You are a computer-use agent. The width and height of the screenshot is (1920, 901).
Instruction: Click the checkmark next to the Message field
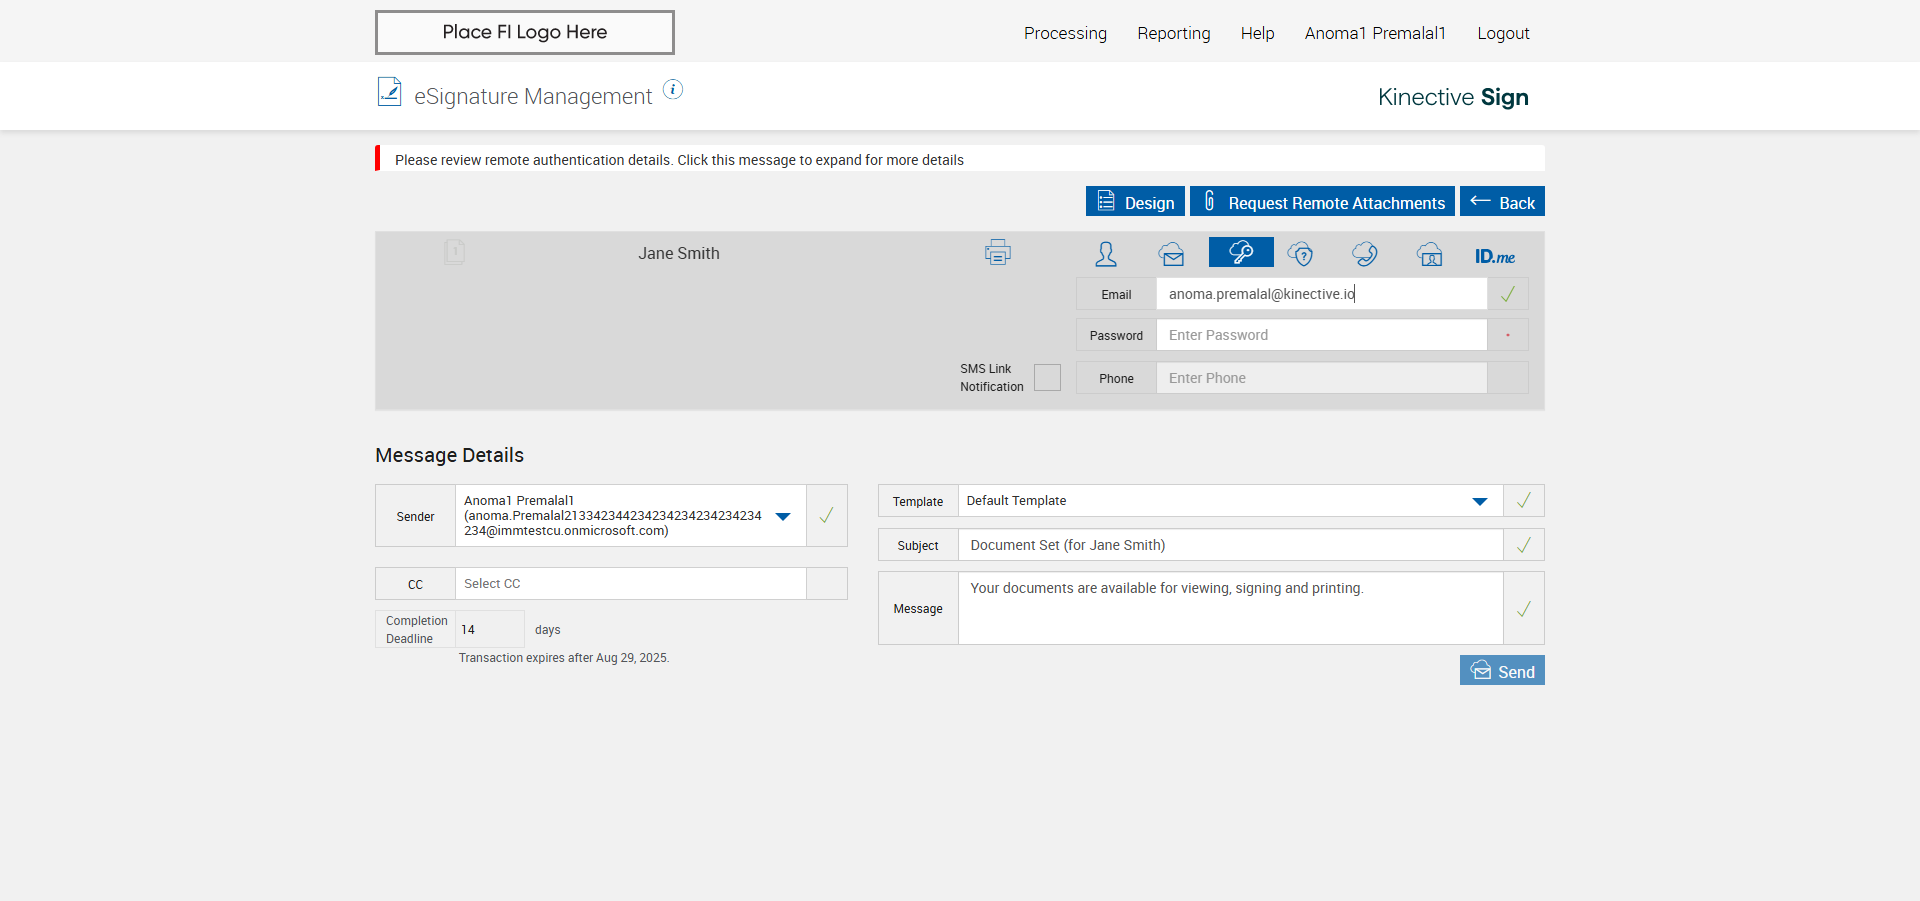coord(1524,608)
